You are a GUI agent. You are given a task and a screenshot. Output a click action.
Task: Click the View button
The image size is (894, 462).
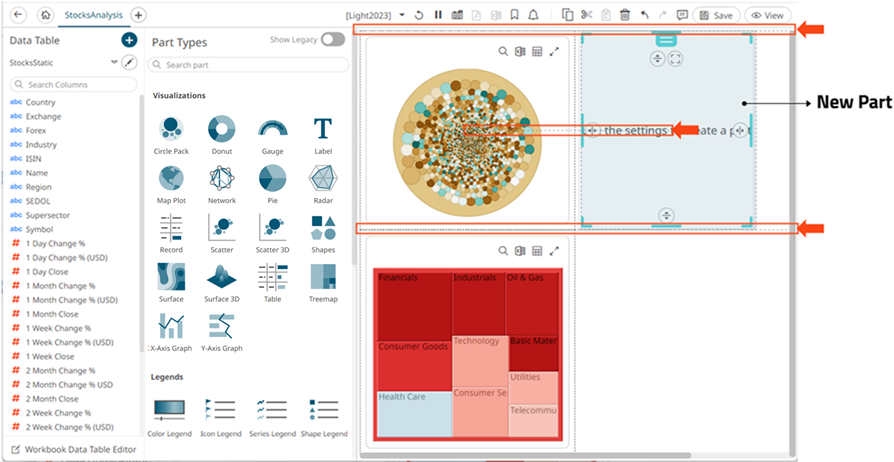[x=767, y=15]
